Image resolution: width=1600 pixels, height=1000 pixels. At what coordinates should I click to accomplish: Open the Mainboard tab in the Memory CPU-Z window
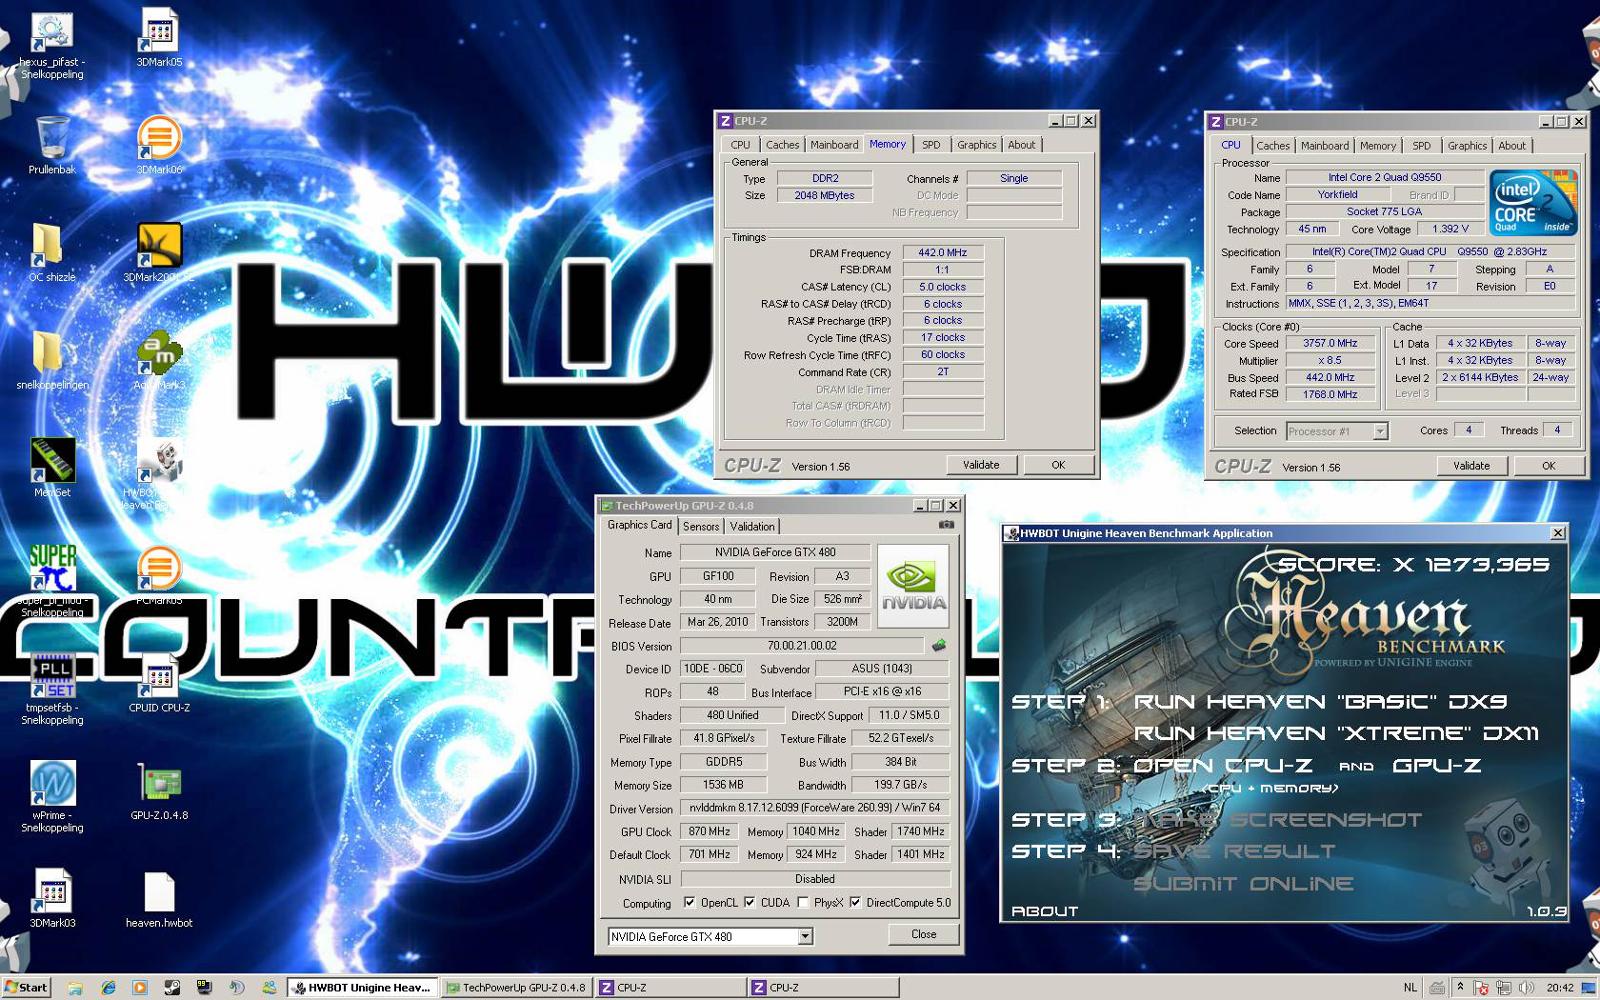pyautogui.click(x=834, y=145)
